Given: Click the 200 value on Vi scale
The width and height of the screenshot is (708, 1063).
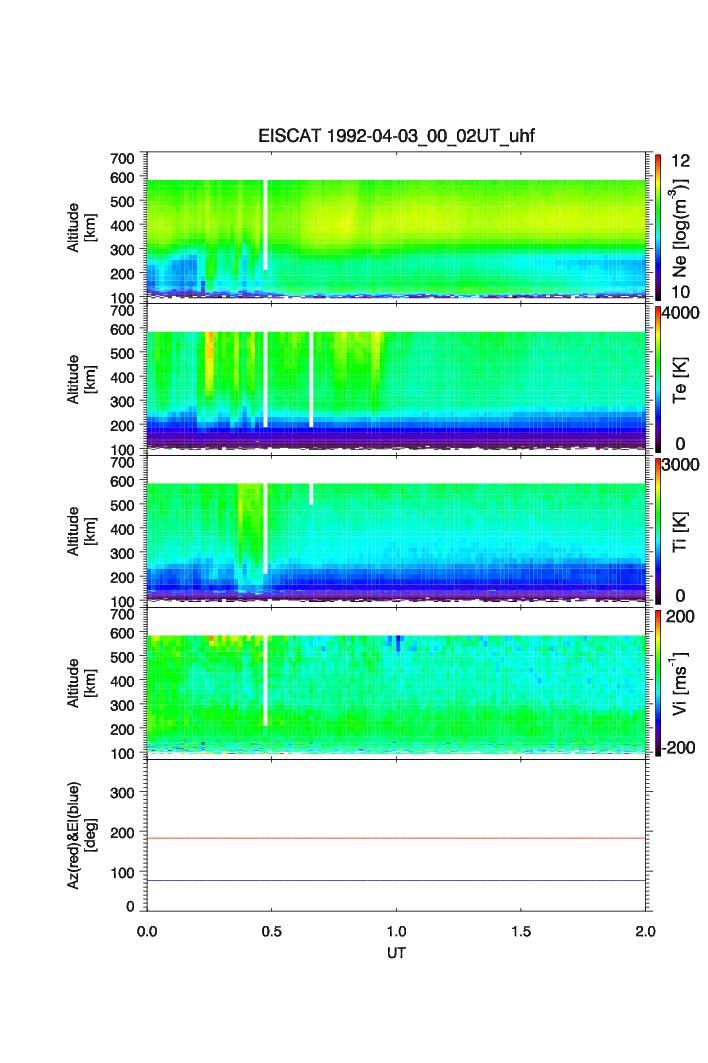Looking at the screenshot, I should (x=680, y=616).
